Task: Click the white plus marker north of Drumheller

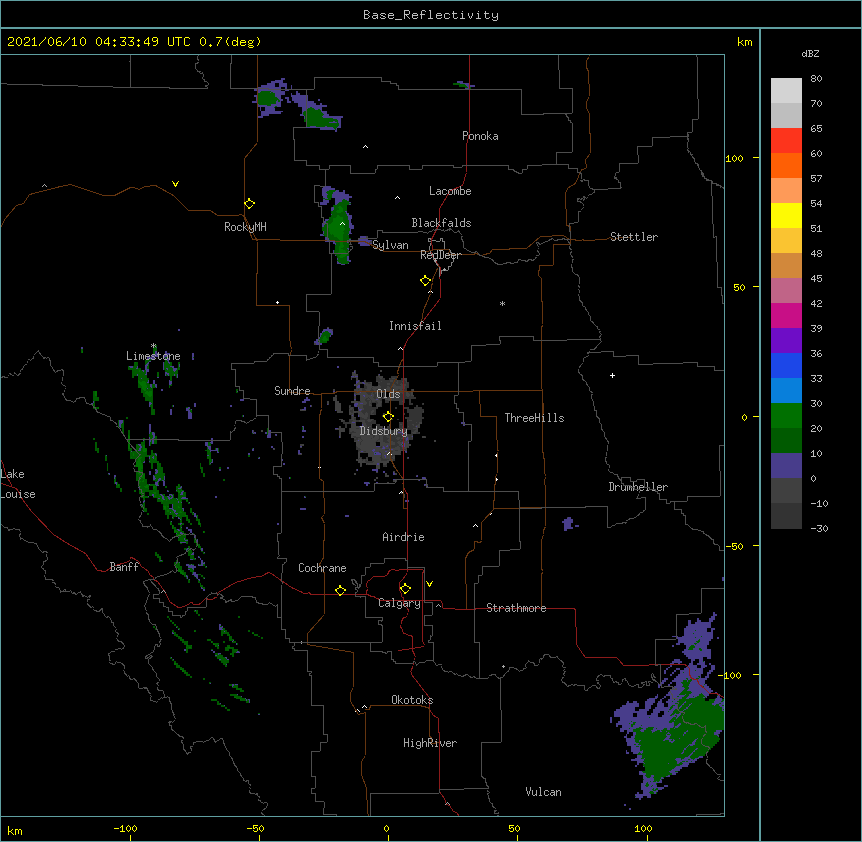Action: click(612, 375)
